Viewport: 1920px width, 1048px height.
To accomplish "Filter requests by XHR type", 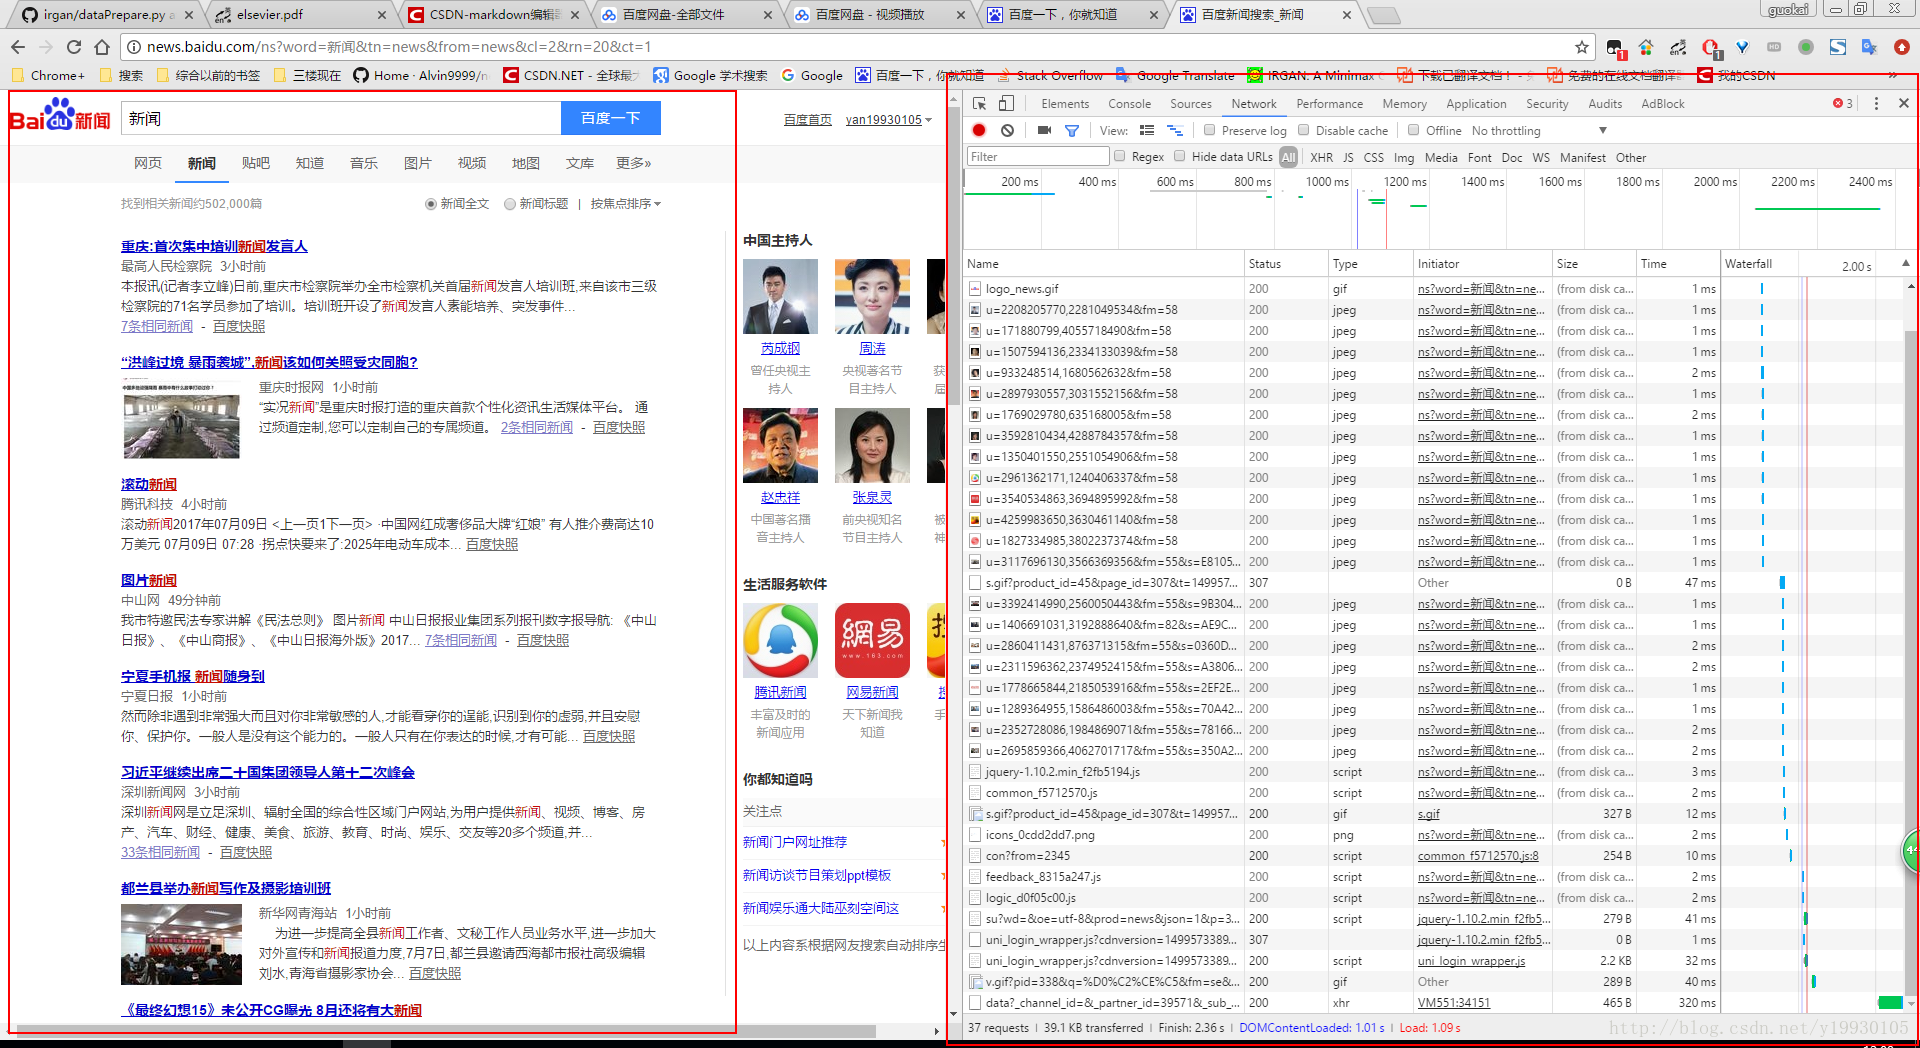I will tap(1321, 157).
